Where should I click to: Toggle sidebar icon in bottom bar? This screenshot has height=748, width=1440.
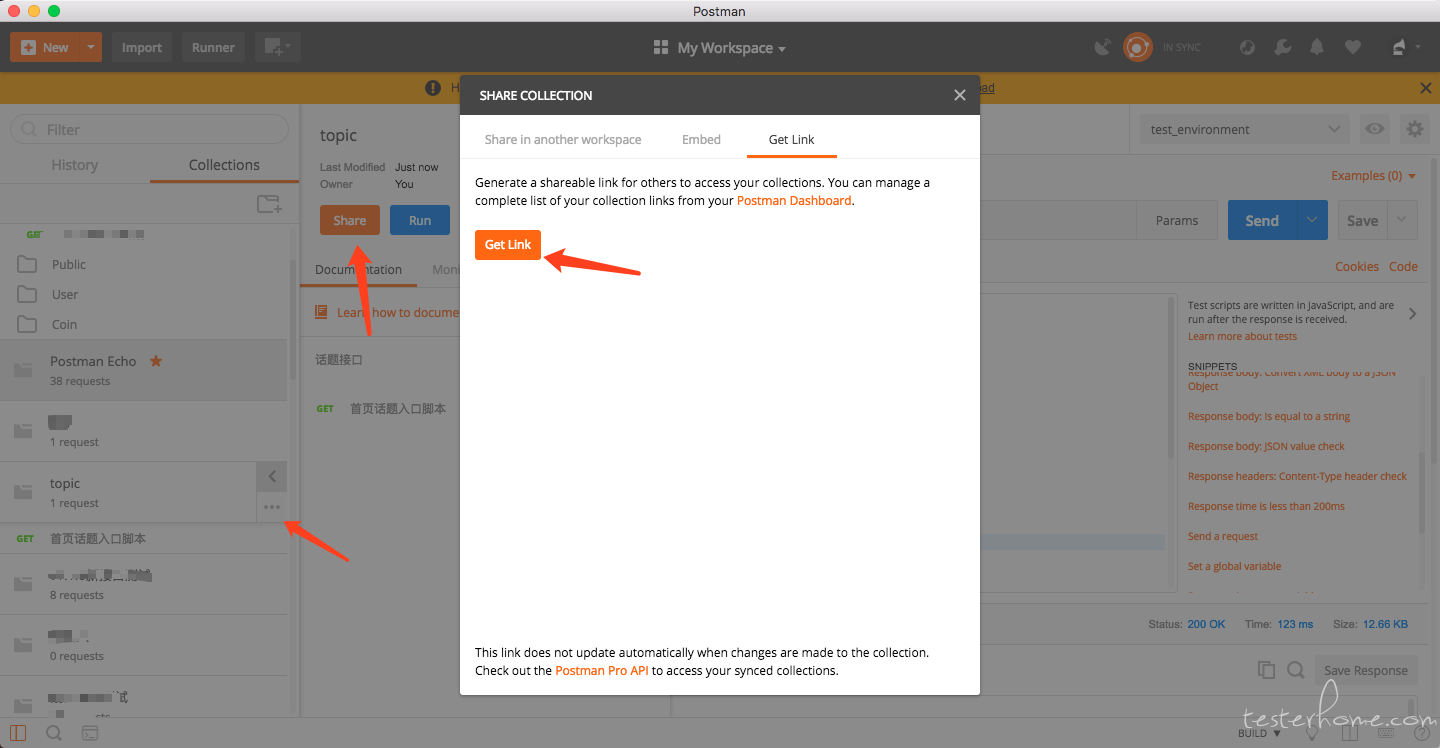pos(18,733)
